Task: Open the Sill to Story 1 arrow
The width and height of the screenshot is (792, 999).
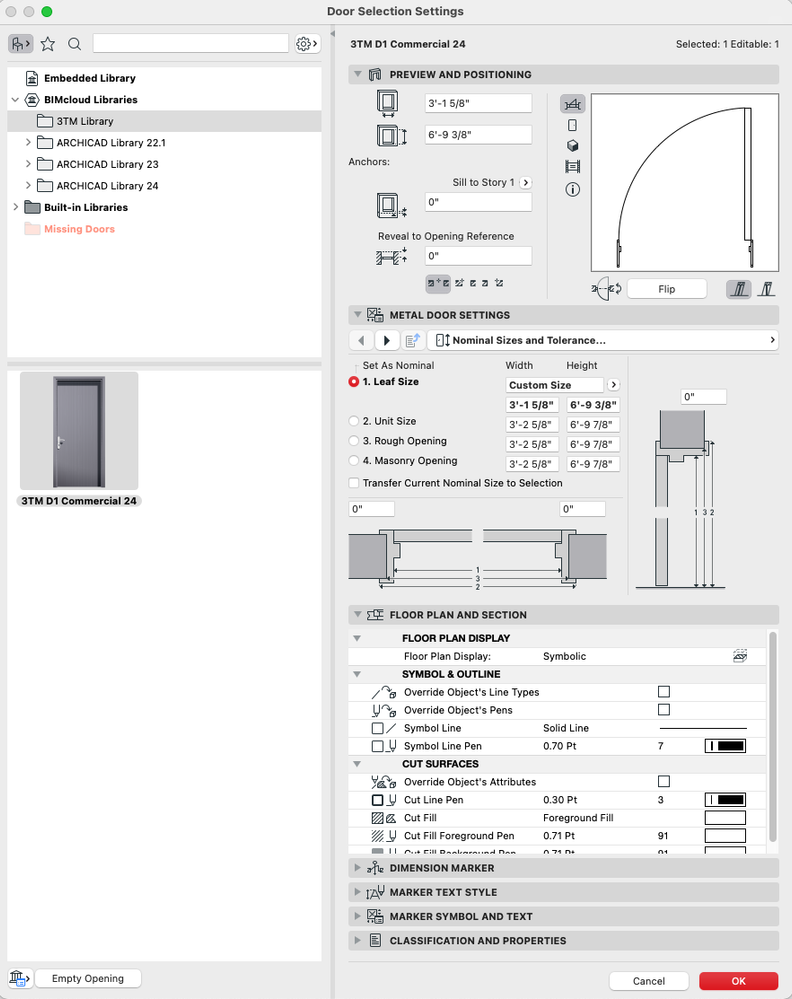Action: point(526,183)
